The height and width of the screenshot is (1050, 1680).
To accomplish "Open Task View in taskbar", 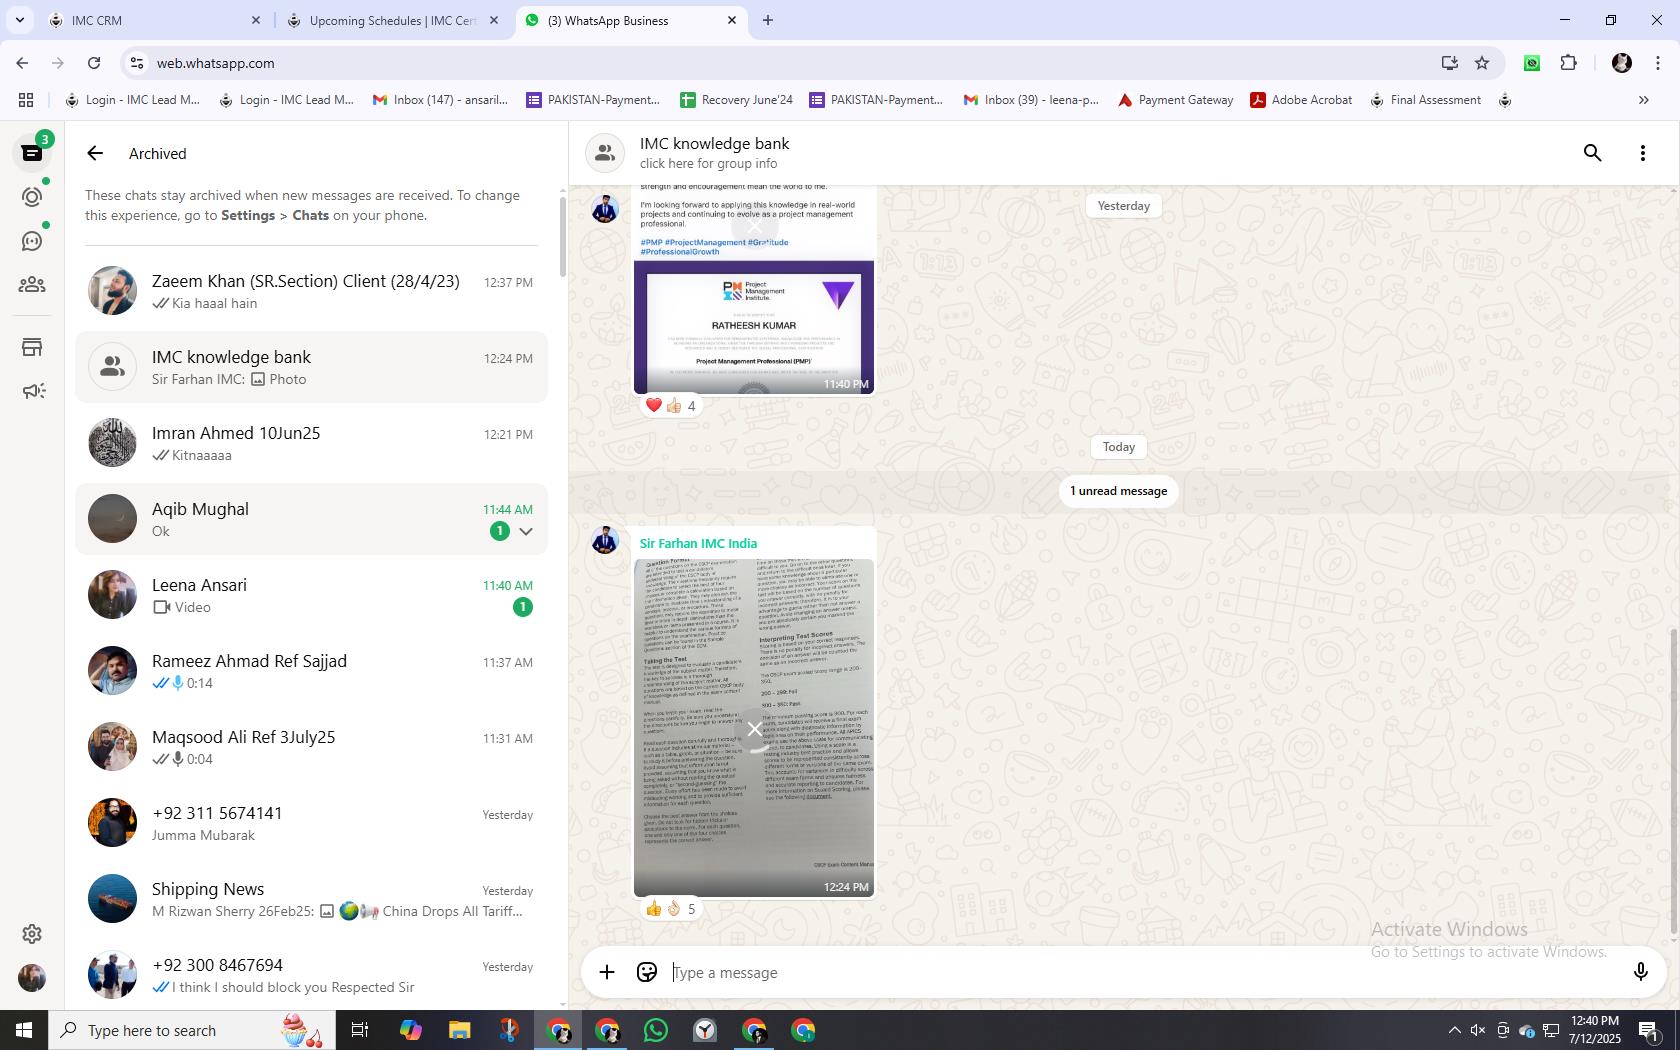I will [x=360, y=1030].
